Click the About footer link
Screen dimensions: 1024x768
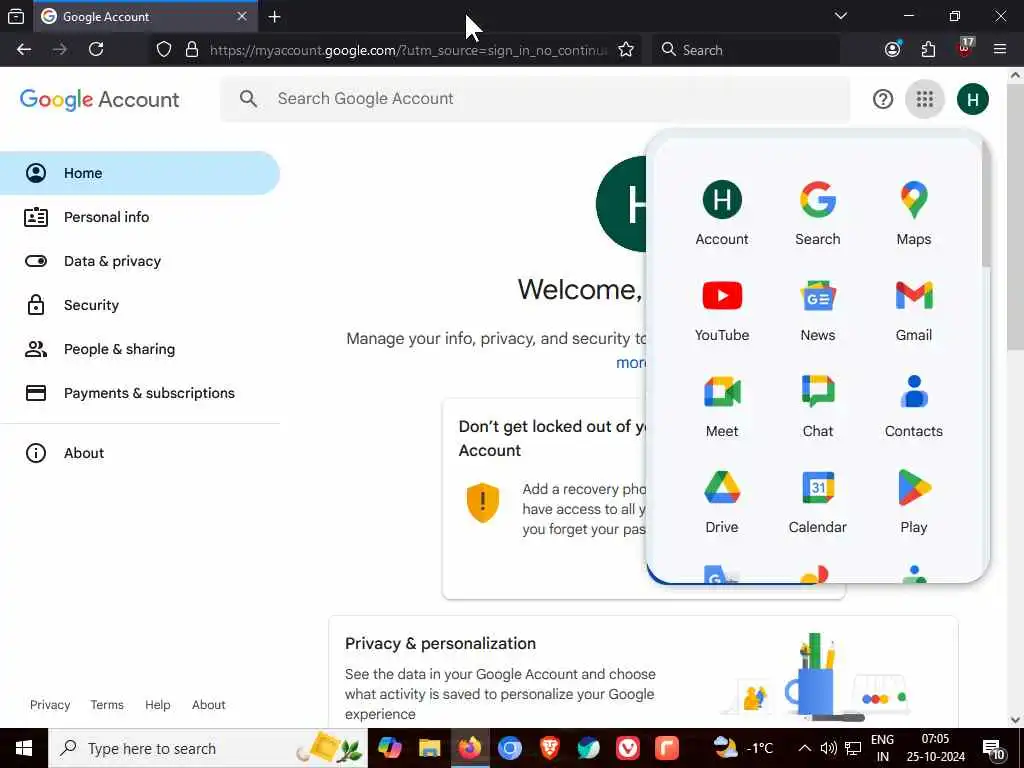(x=208, y=705)
